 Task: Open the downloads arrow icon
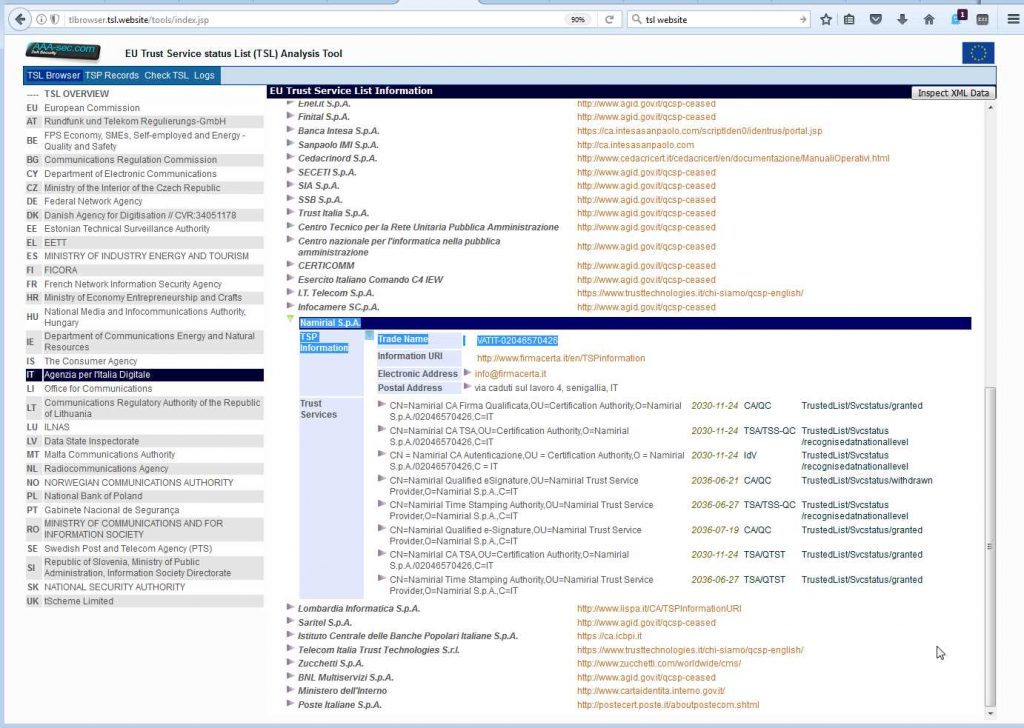(902, 19)
